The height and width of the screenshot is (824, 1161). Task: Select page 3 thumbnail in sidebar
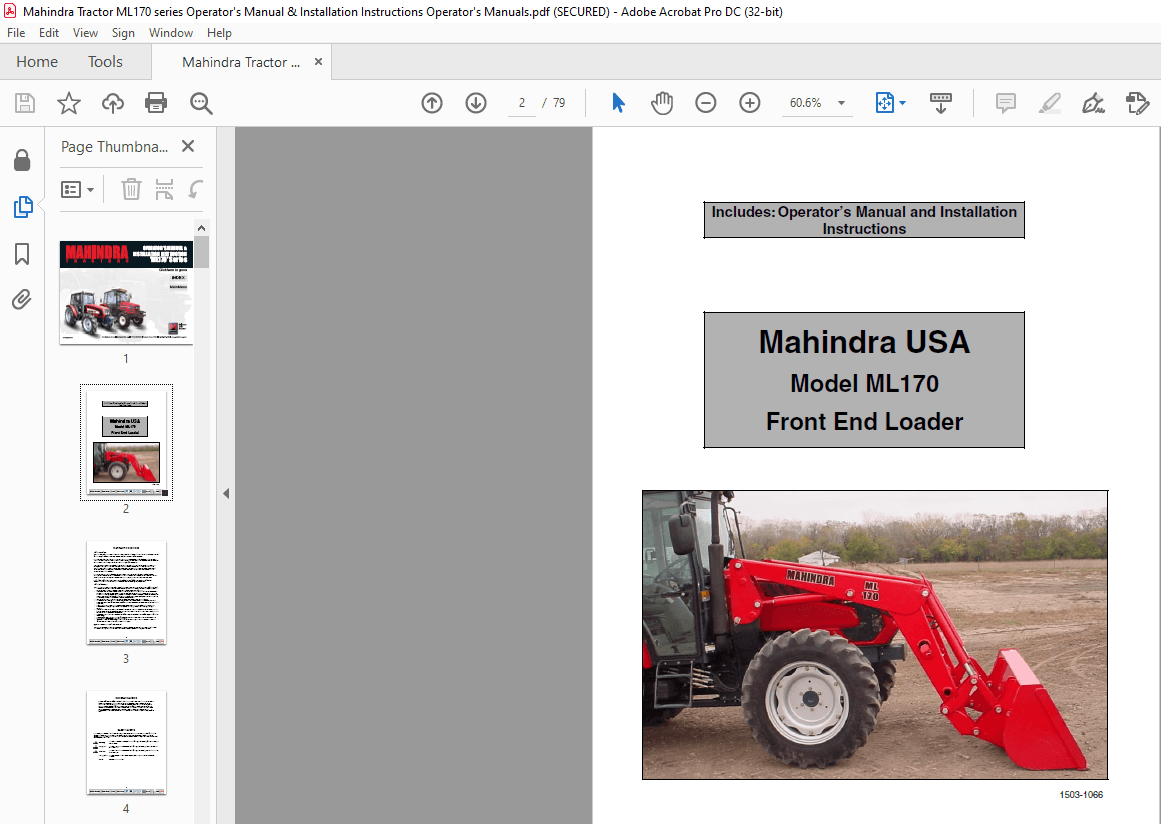[126, 593]
